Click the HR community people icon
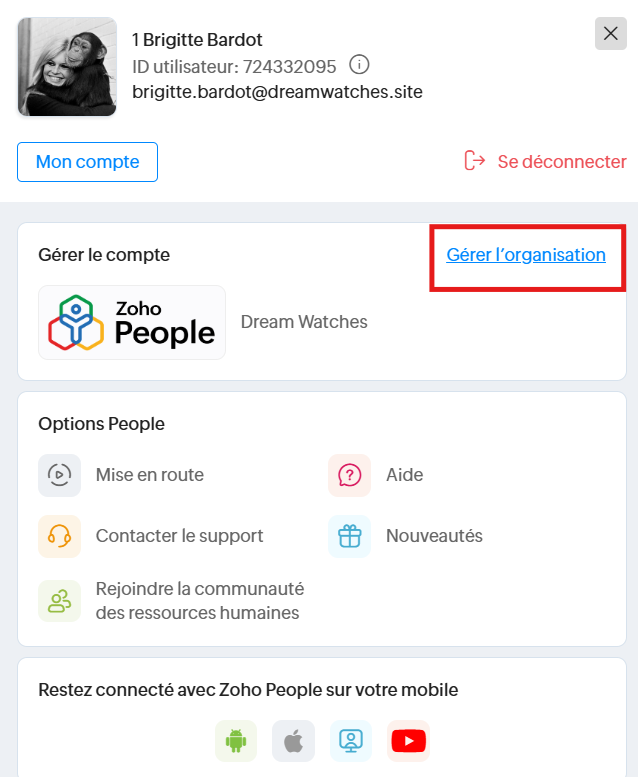The height and width of the screenshot is (777, 638). 59,600
